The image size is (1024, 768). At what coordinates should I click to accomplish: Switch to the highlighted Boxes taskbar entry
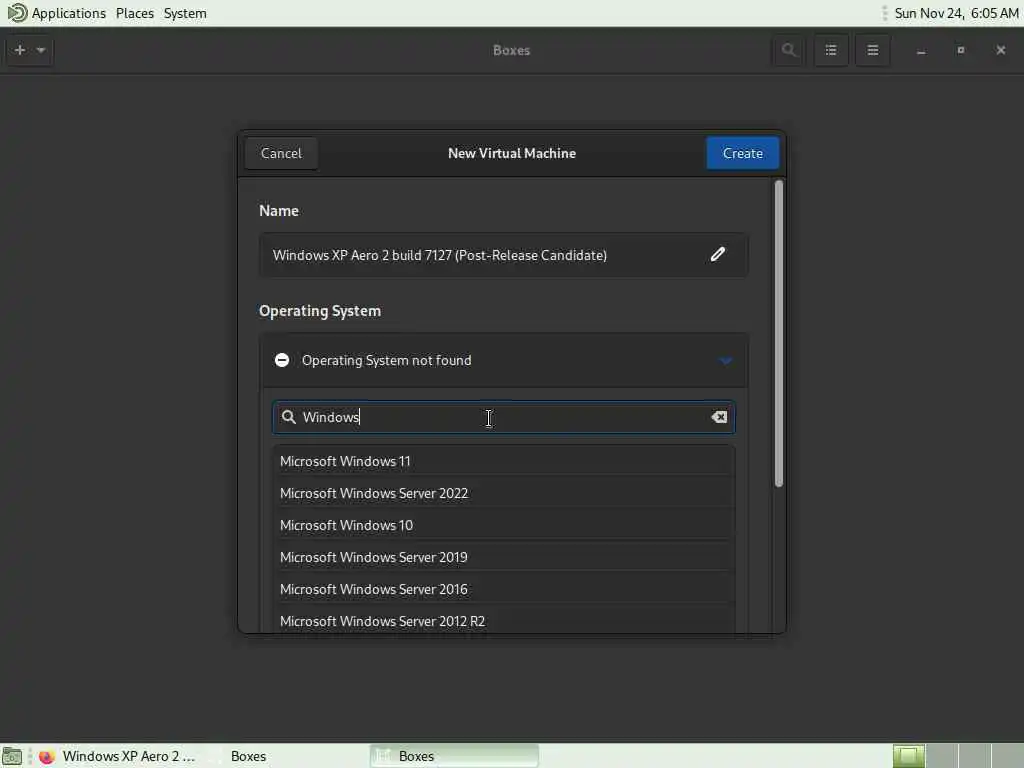(455, 756)
